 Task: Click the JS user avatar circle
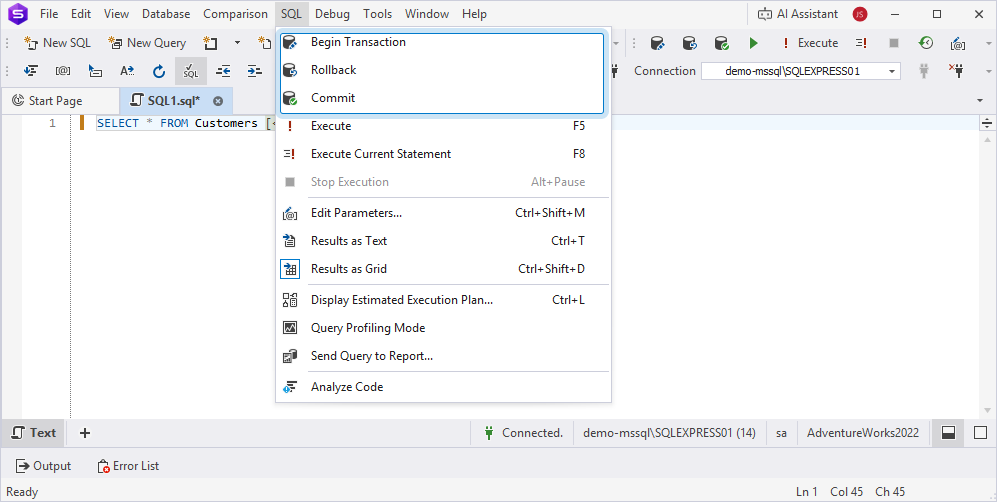click(x=860, y=14)
